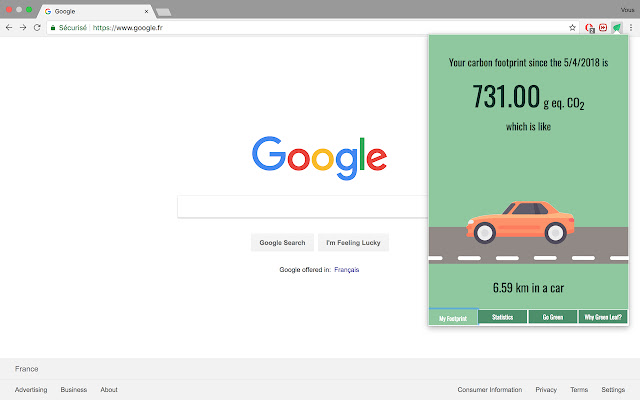This screenshot has height=400, width=640.
Task: Go forward with the browser forward arrow
Action: click(x=23, y=27)
